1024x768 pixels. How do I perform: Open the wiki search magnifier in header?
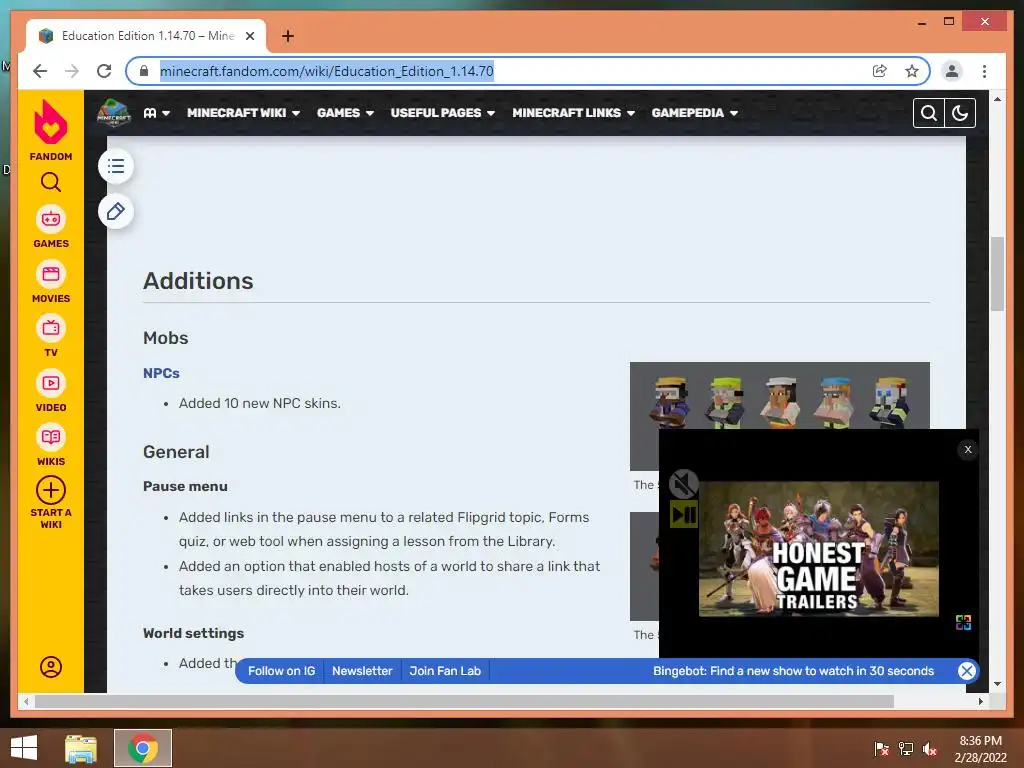point(929,113)
